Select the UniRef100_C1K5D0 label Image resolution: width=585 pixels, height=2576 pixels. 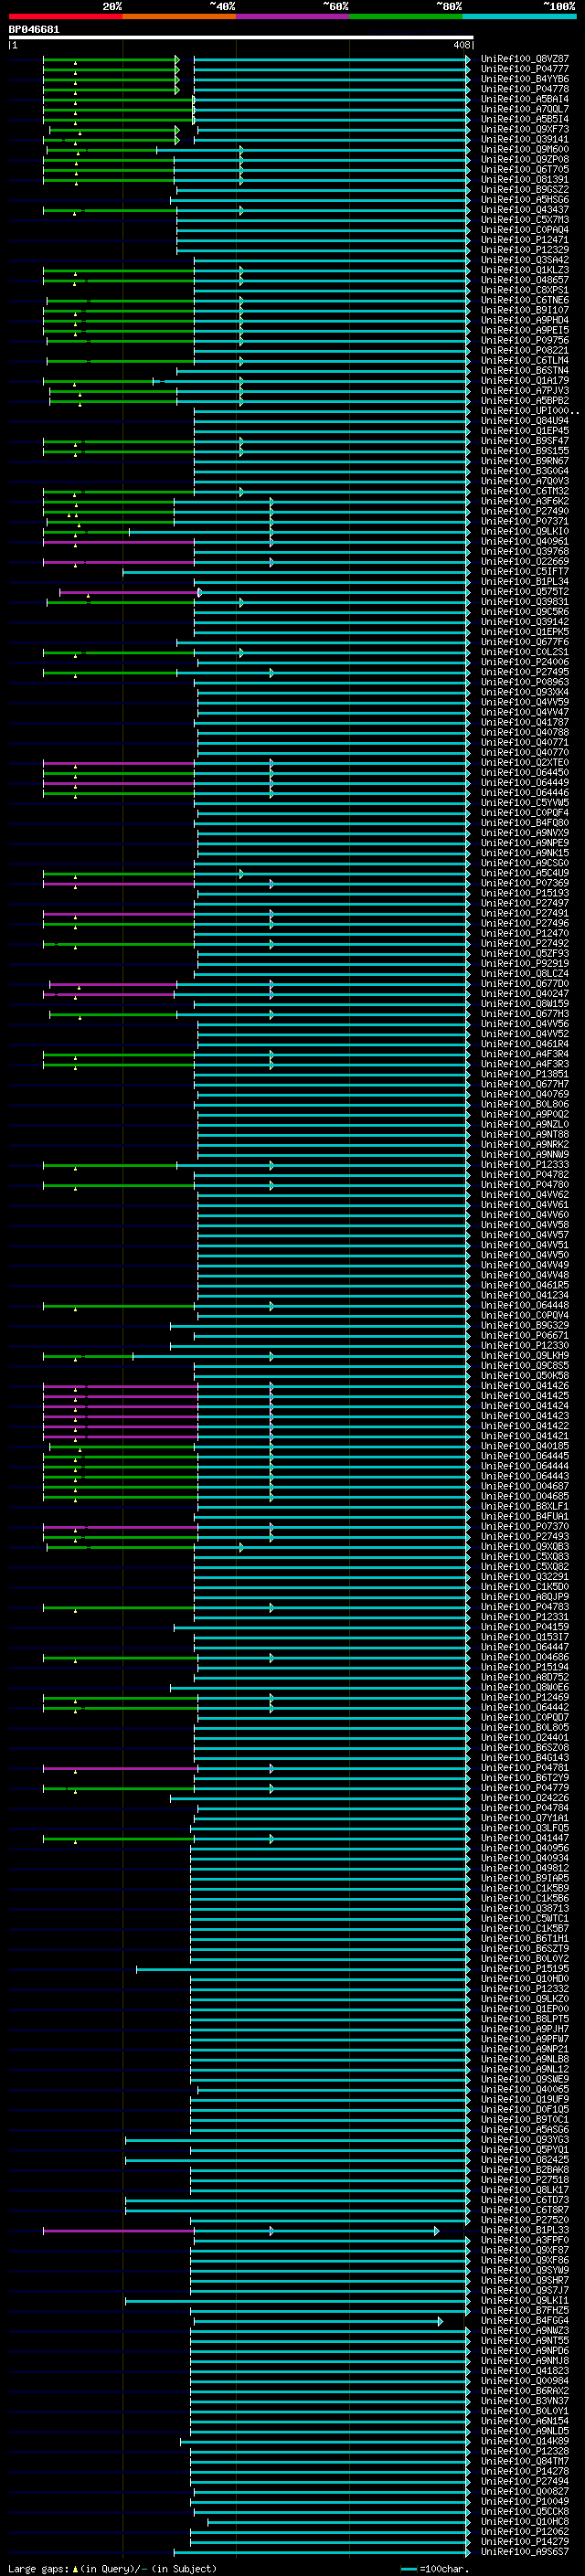525,1587
